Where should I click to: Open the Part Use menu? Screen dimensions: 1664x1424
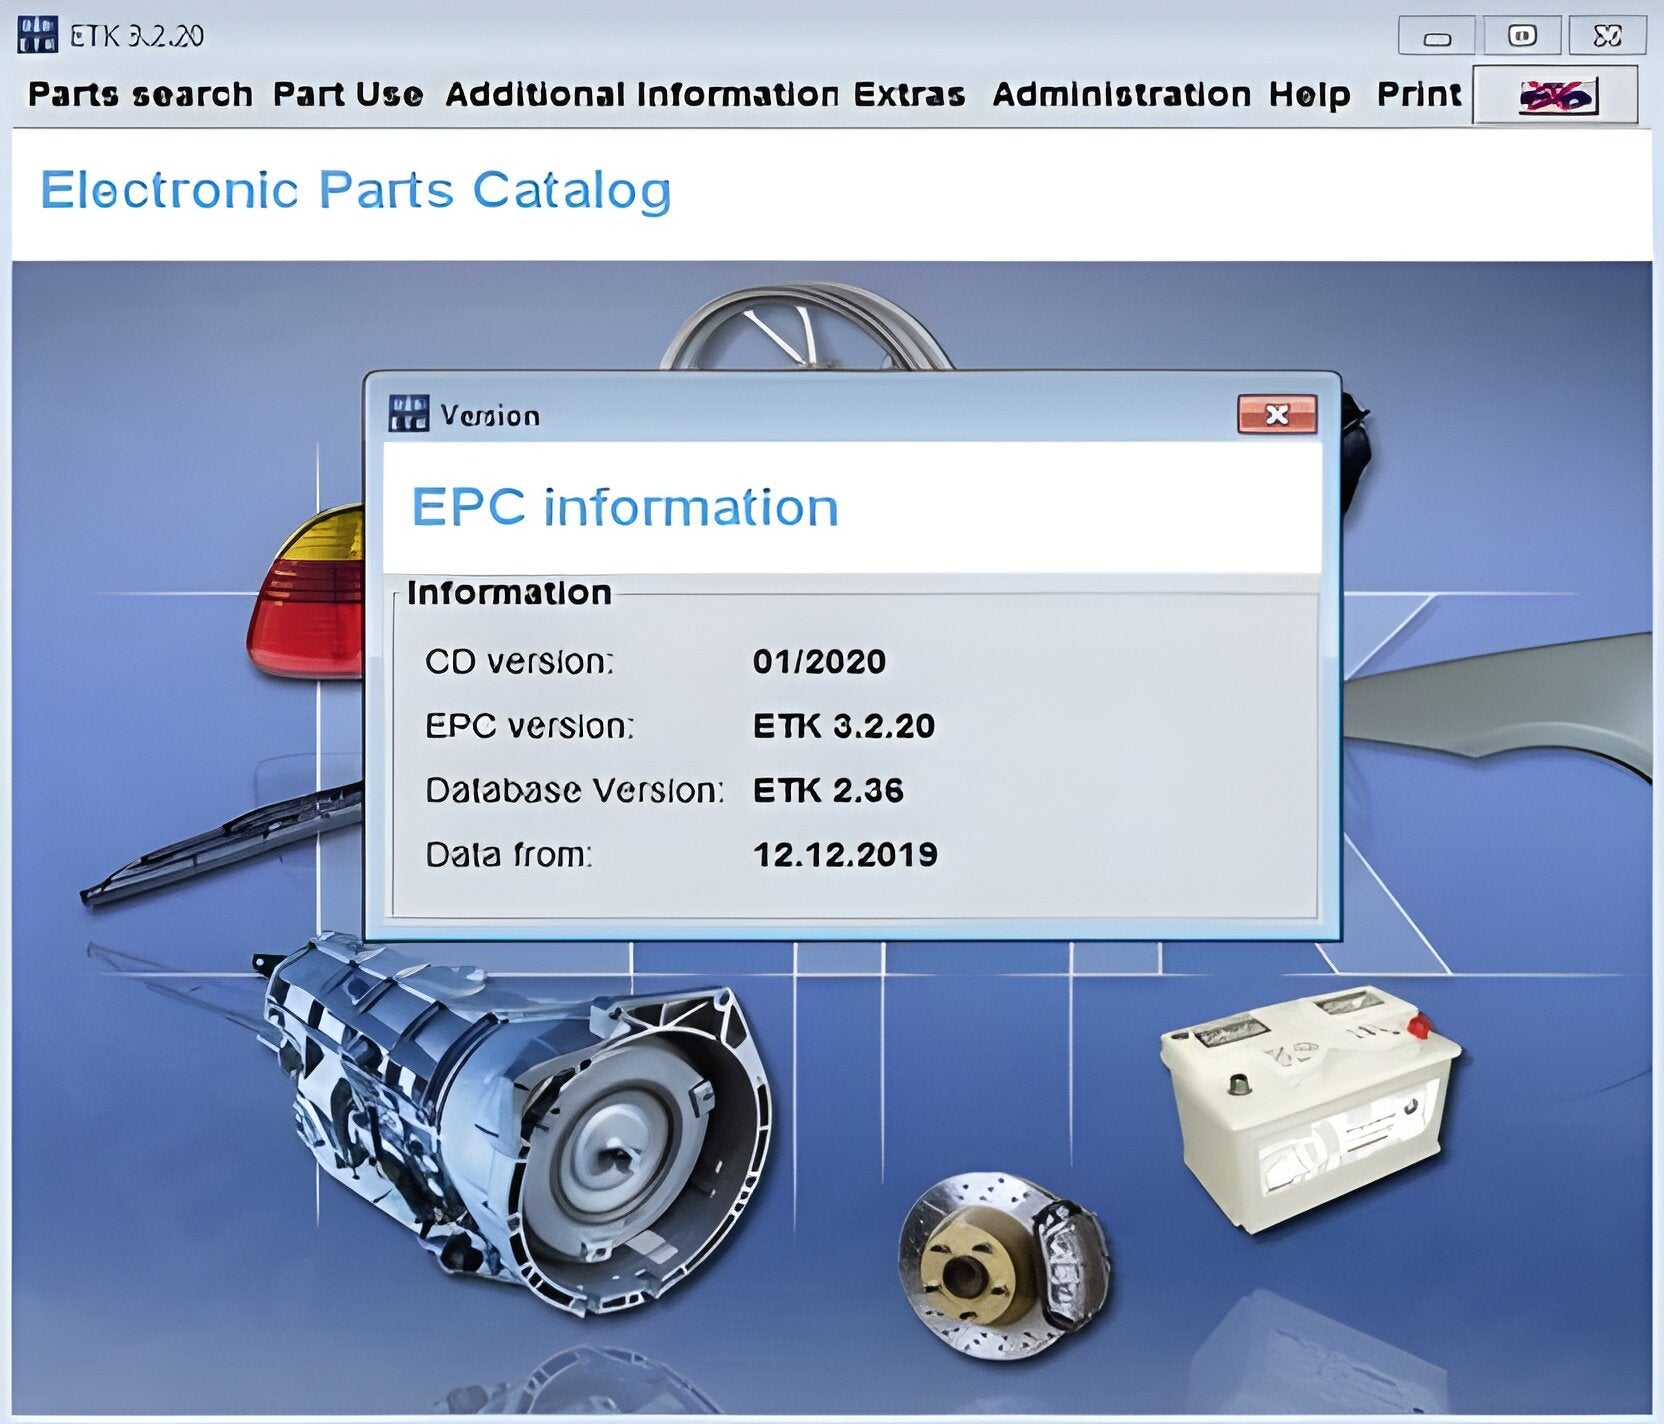point(345,93)
